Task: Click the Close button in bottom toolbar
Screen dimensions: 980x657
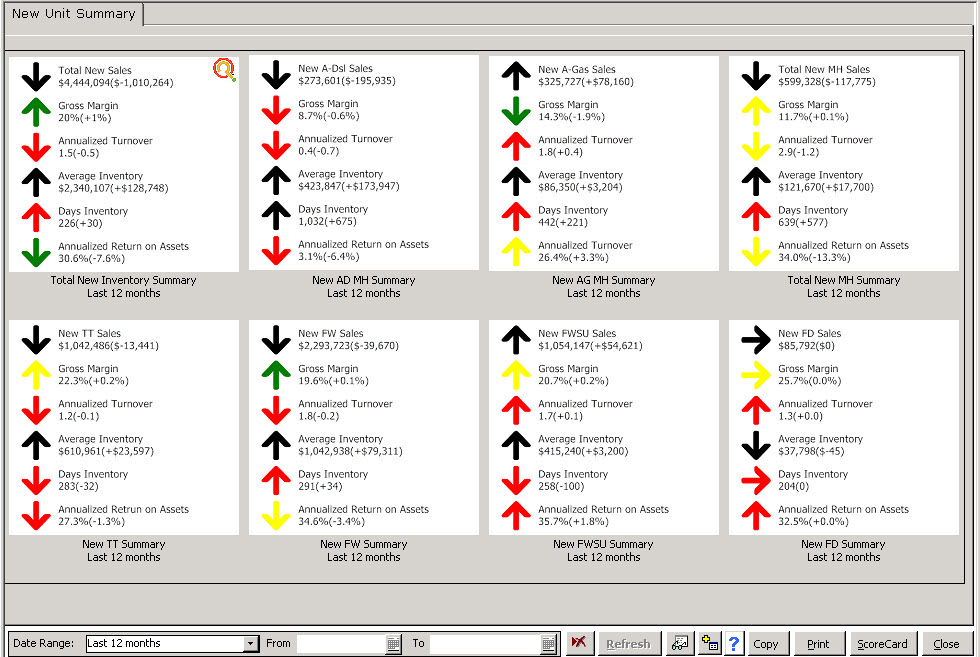Action: pyautogui.click(x=946, y=644)
